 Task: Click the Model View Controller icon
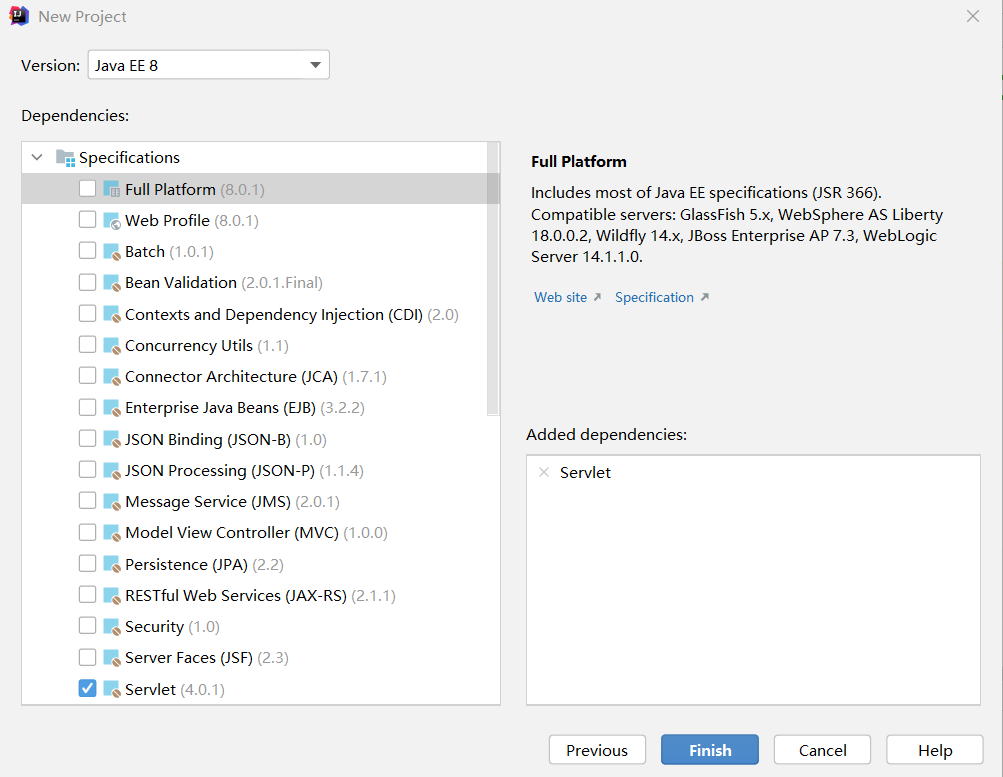point(112,533)
